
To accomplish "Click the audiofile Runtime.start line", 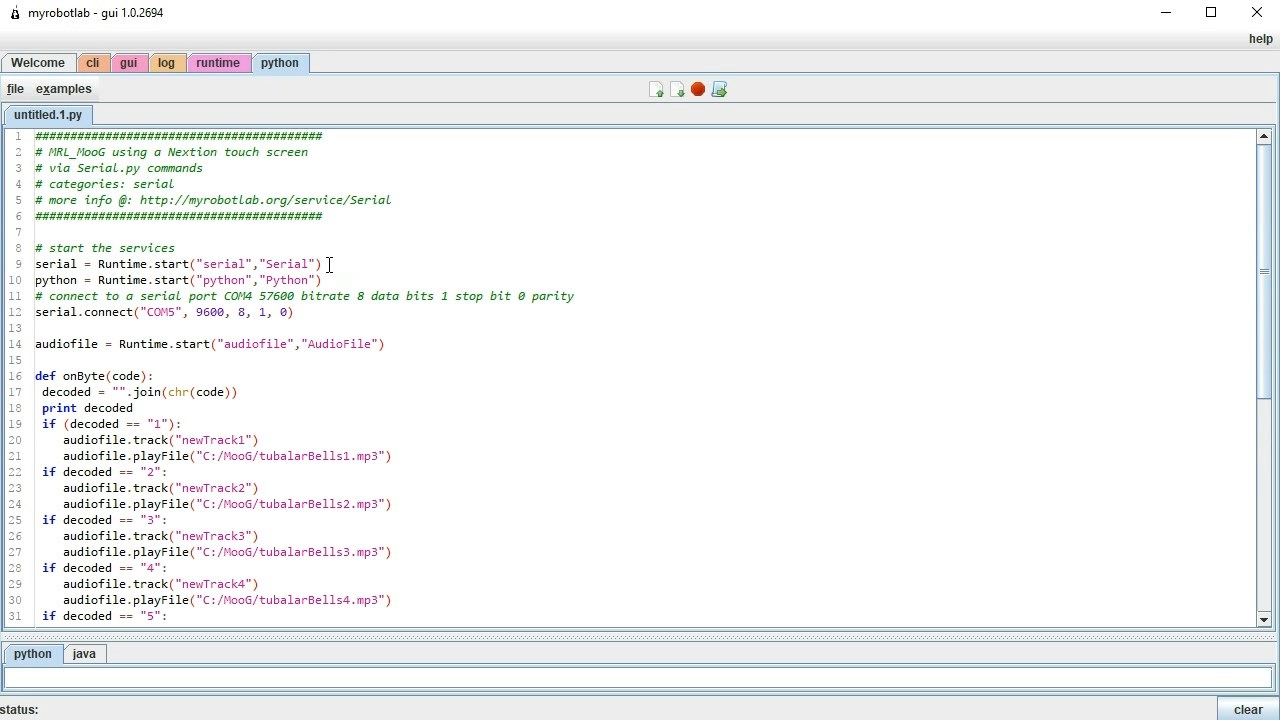I will point(210,344).
